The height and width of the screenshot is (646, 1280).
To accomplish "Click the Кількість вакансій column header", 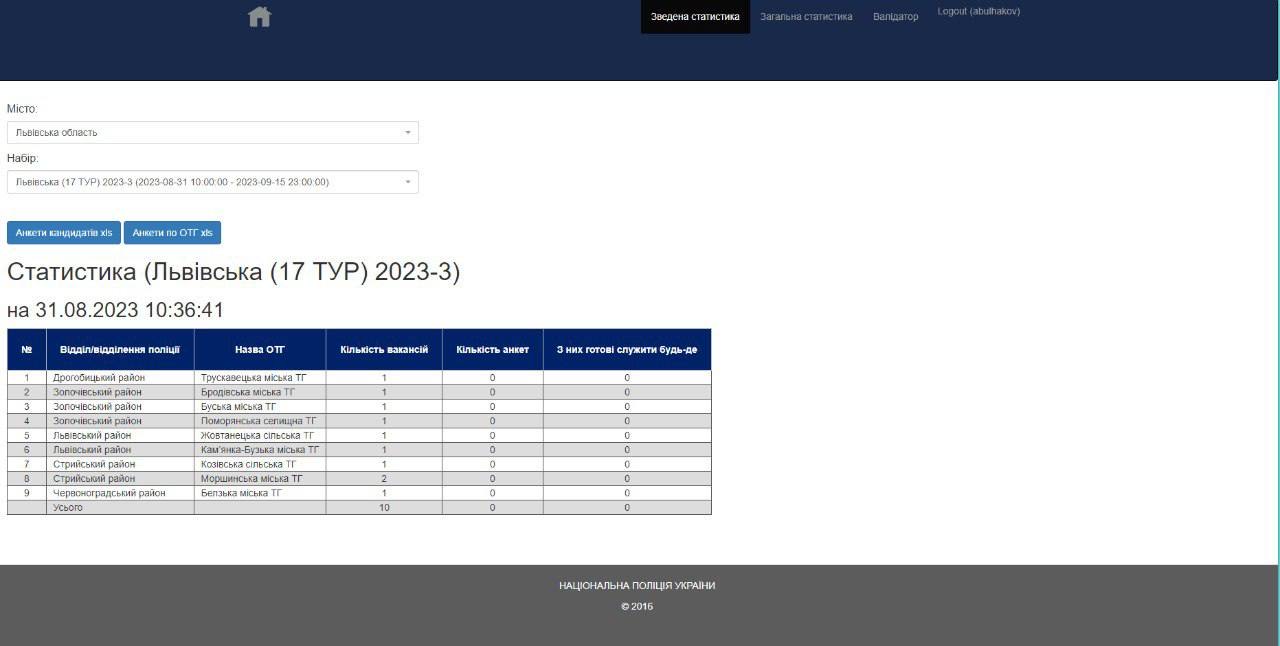I will (384, 350).
